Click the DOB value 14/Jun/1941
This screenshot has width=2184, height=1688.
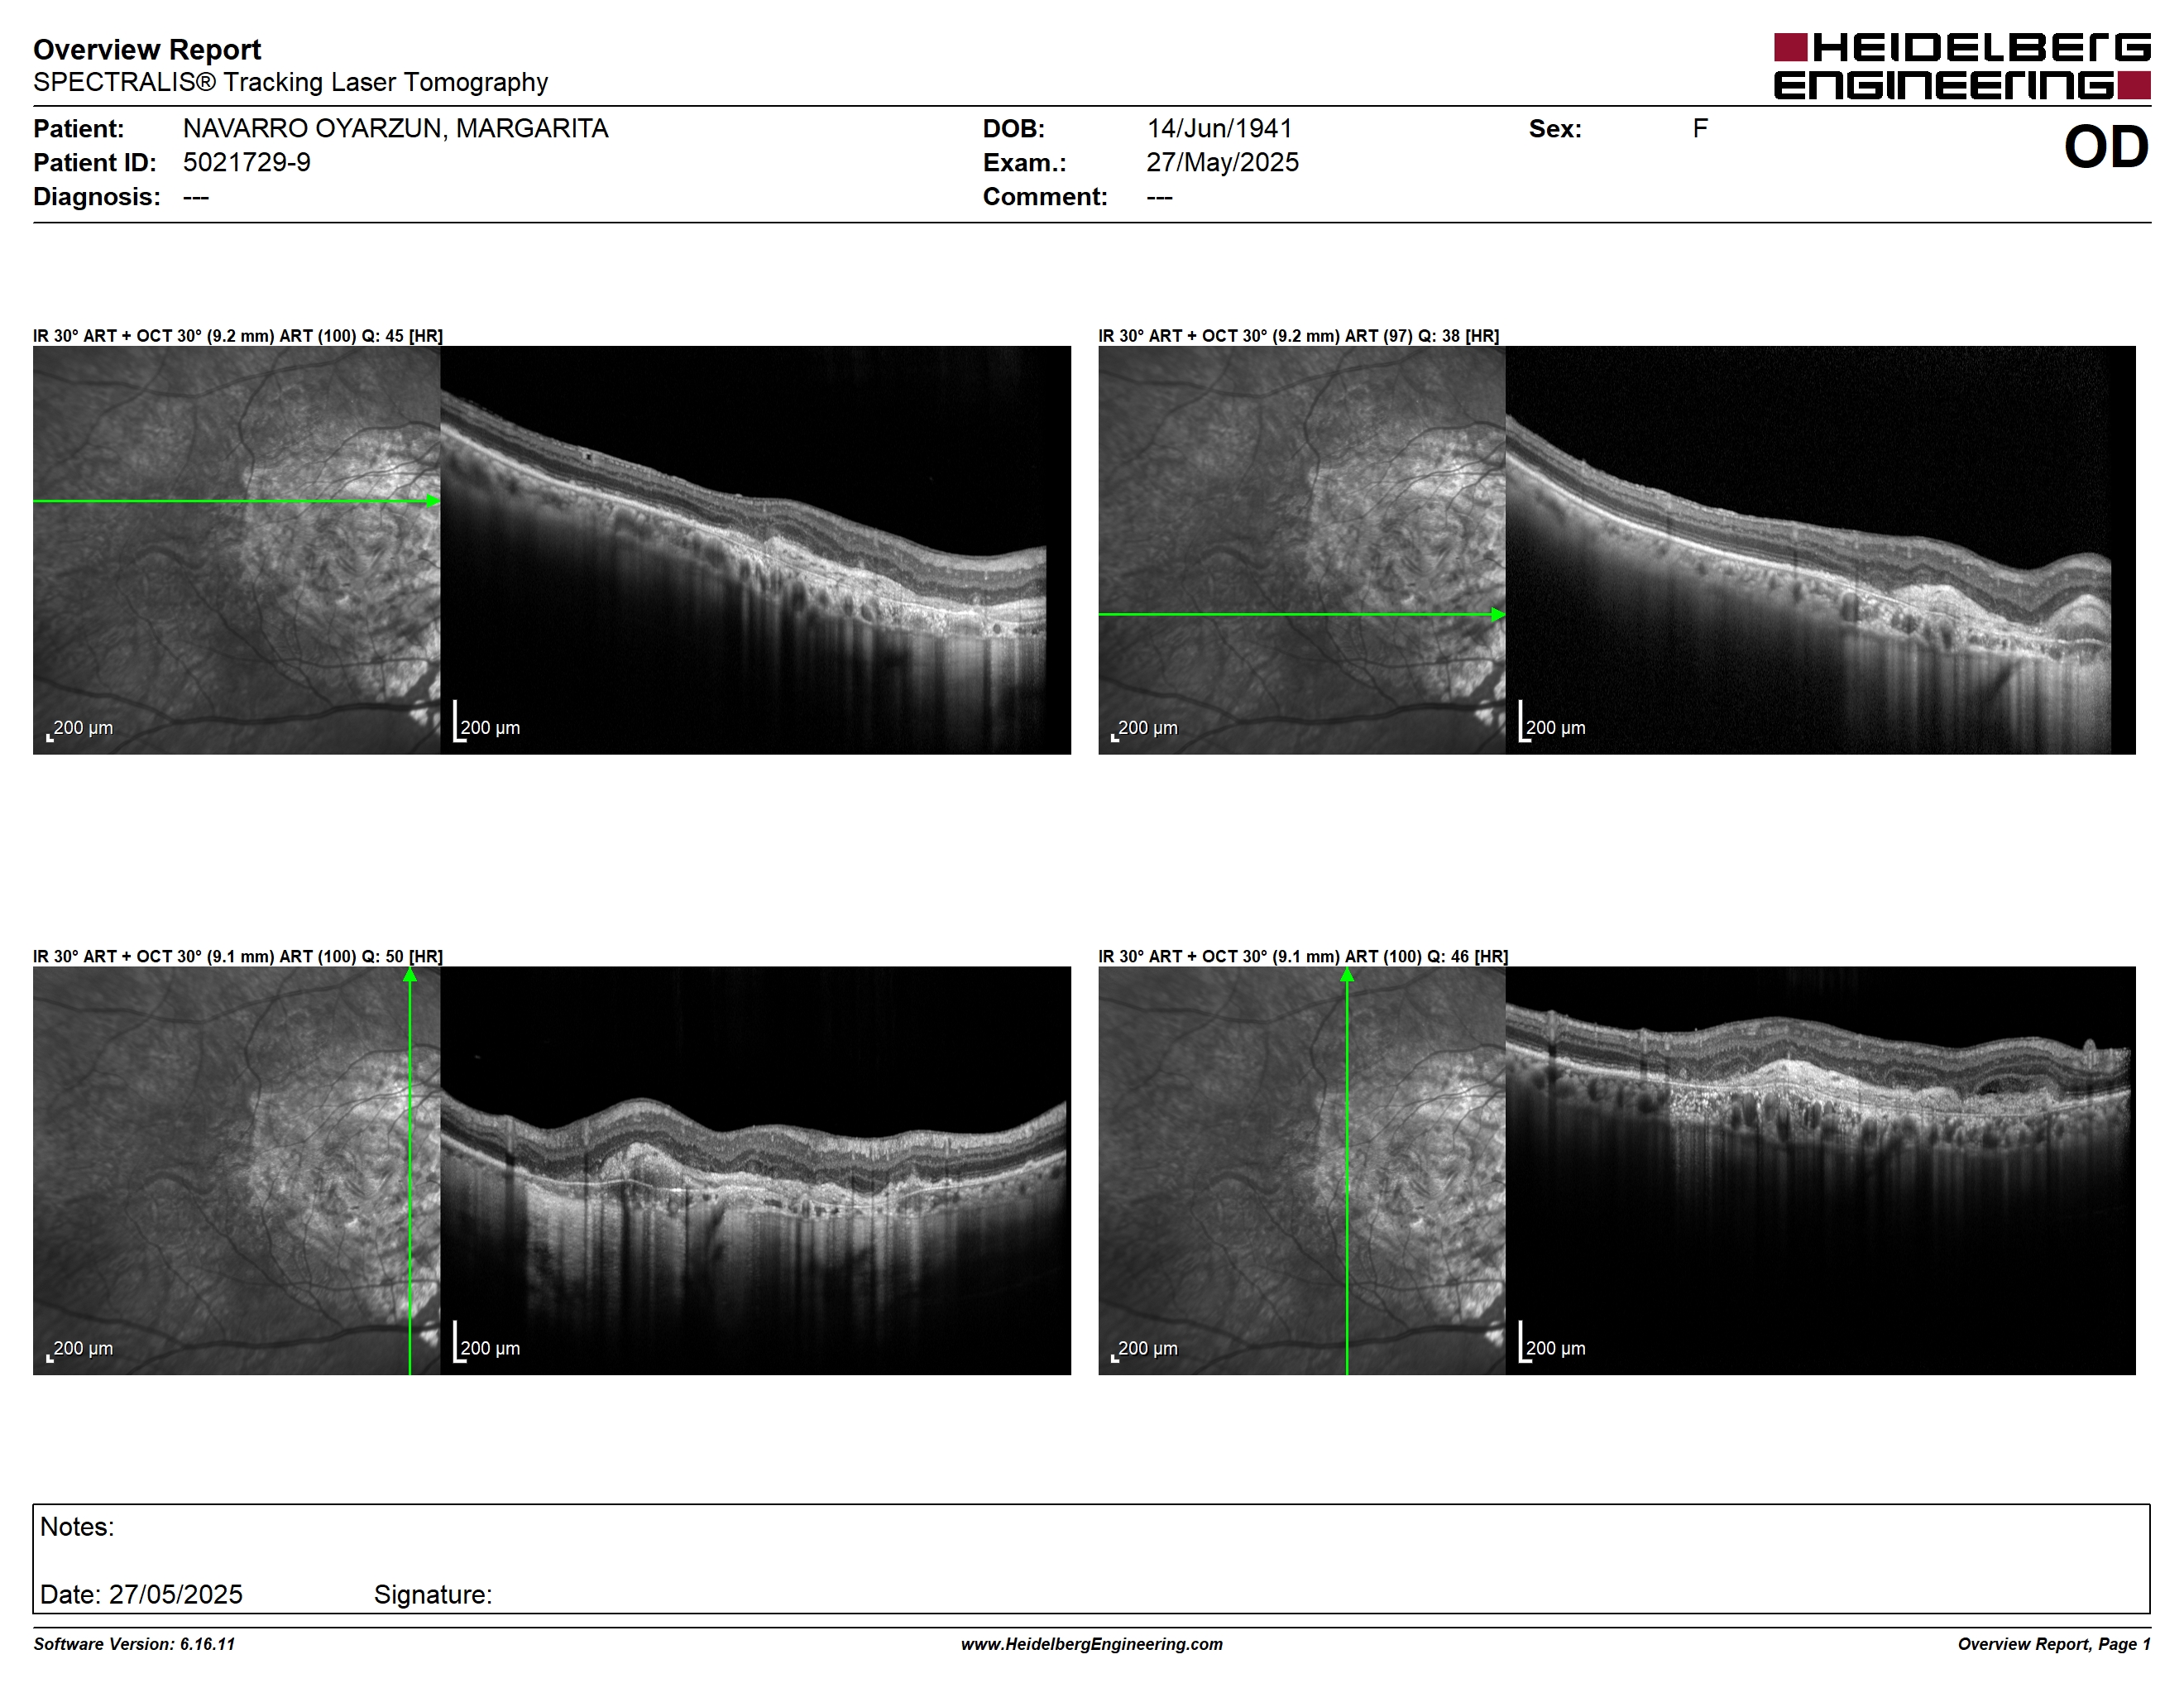1219,128
